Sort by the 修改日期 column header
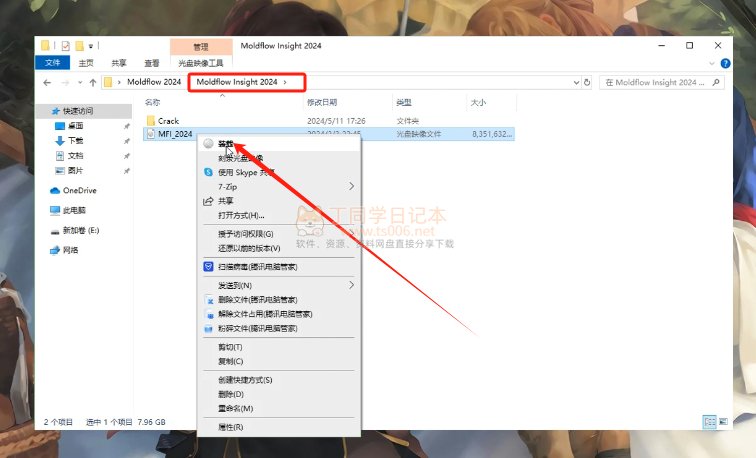Image resolution: width=756 pixels, height=458 pixels. click(322, 102)
